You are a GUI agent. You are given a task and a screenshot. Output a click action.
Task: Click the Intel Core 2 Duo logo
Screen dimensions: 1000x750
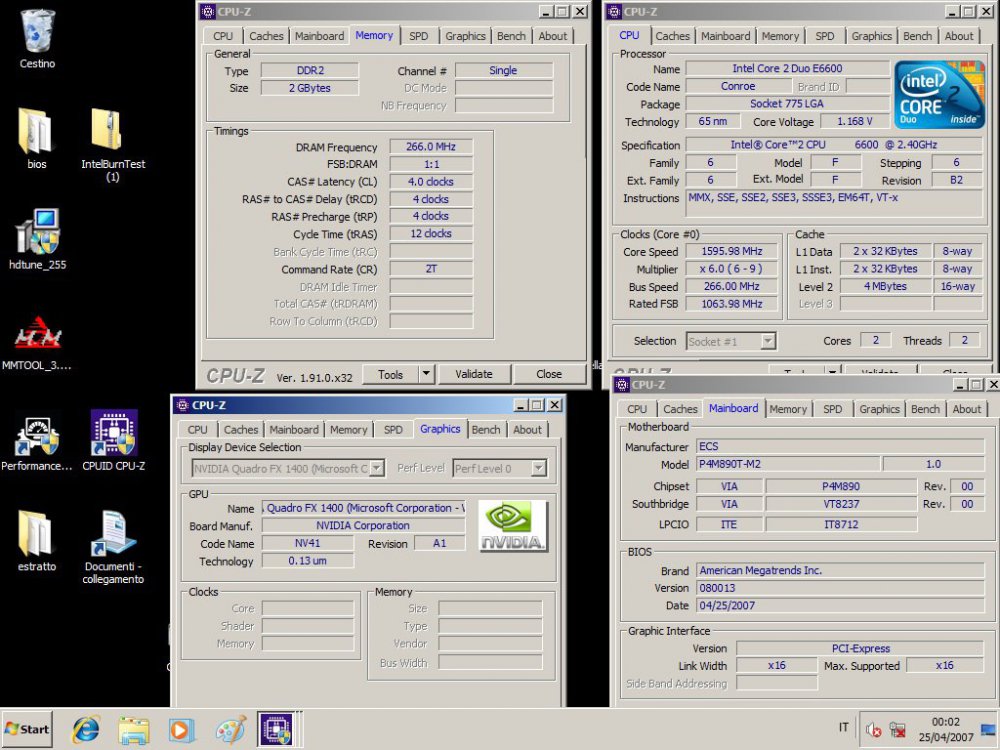[939, 95]
